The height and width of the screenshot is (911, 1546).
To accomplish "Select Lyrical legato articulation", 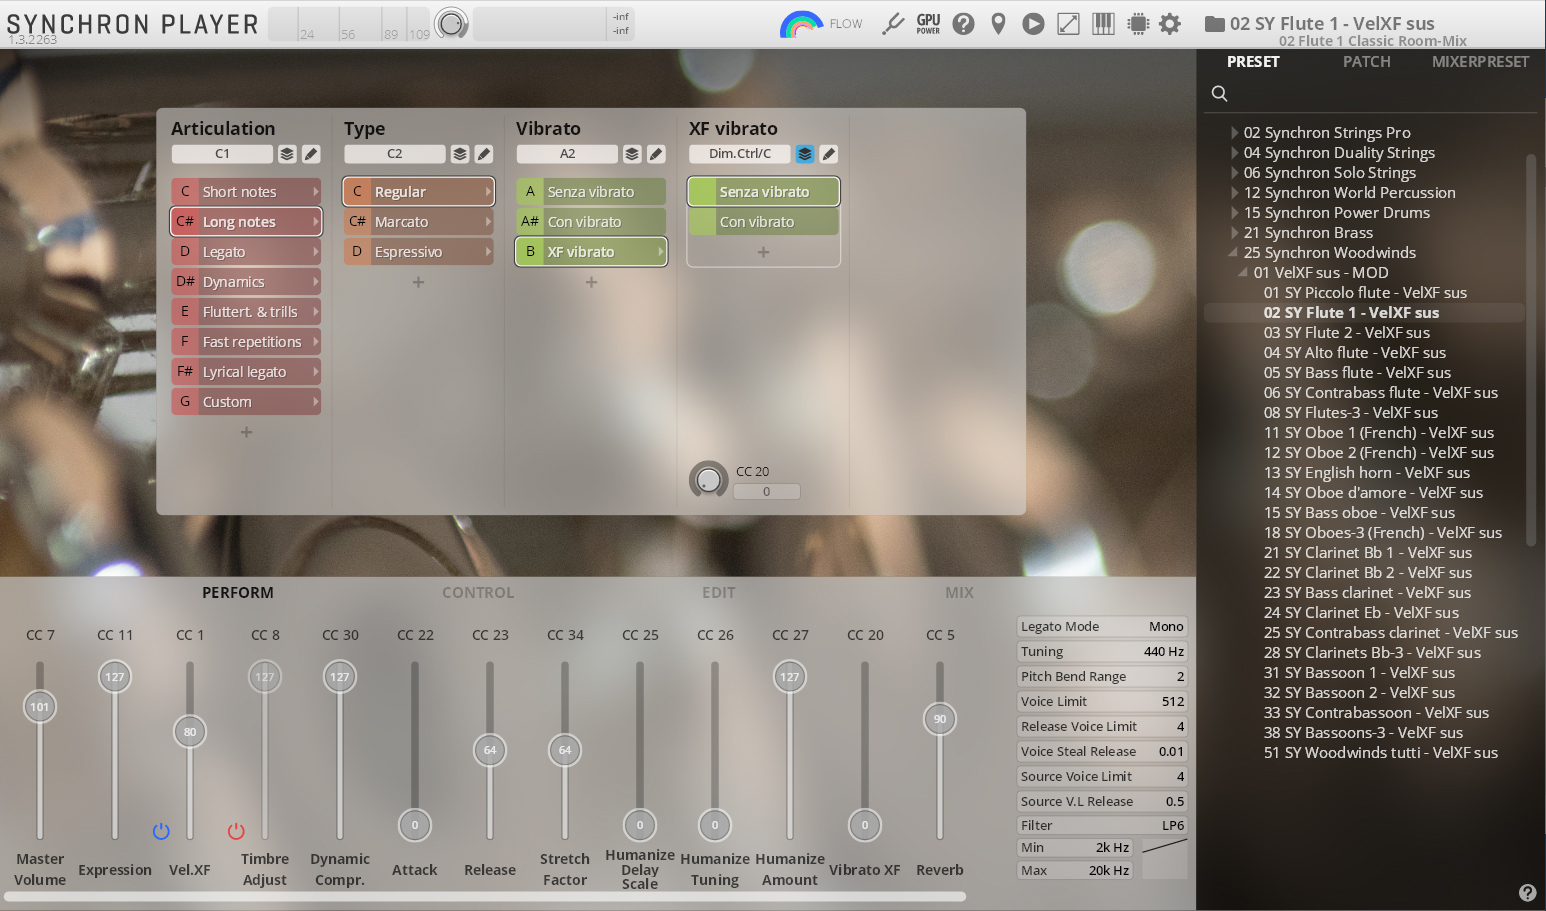I will coord(246,372).
